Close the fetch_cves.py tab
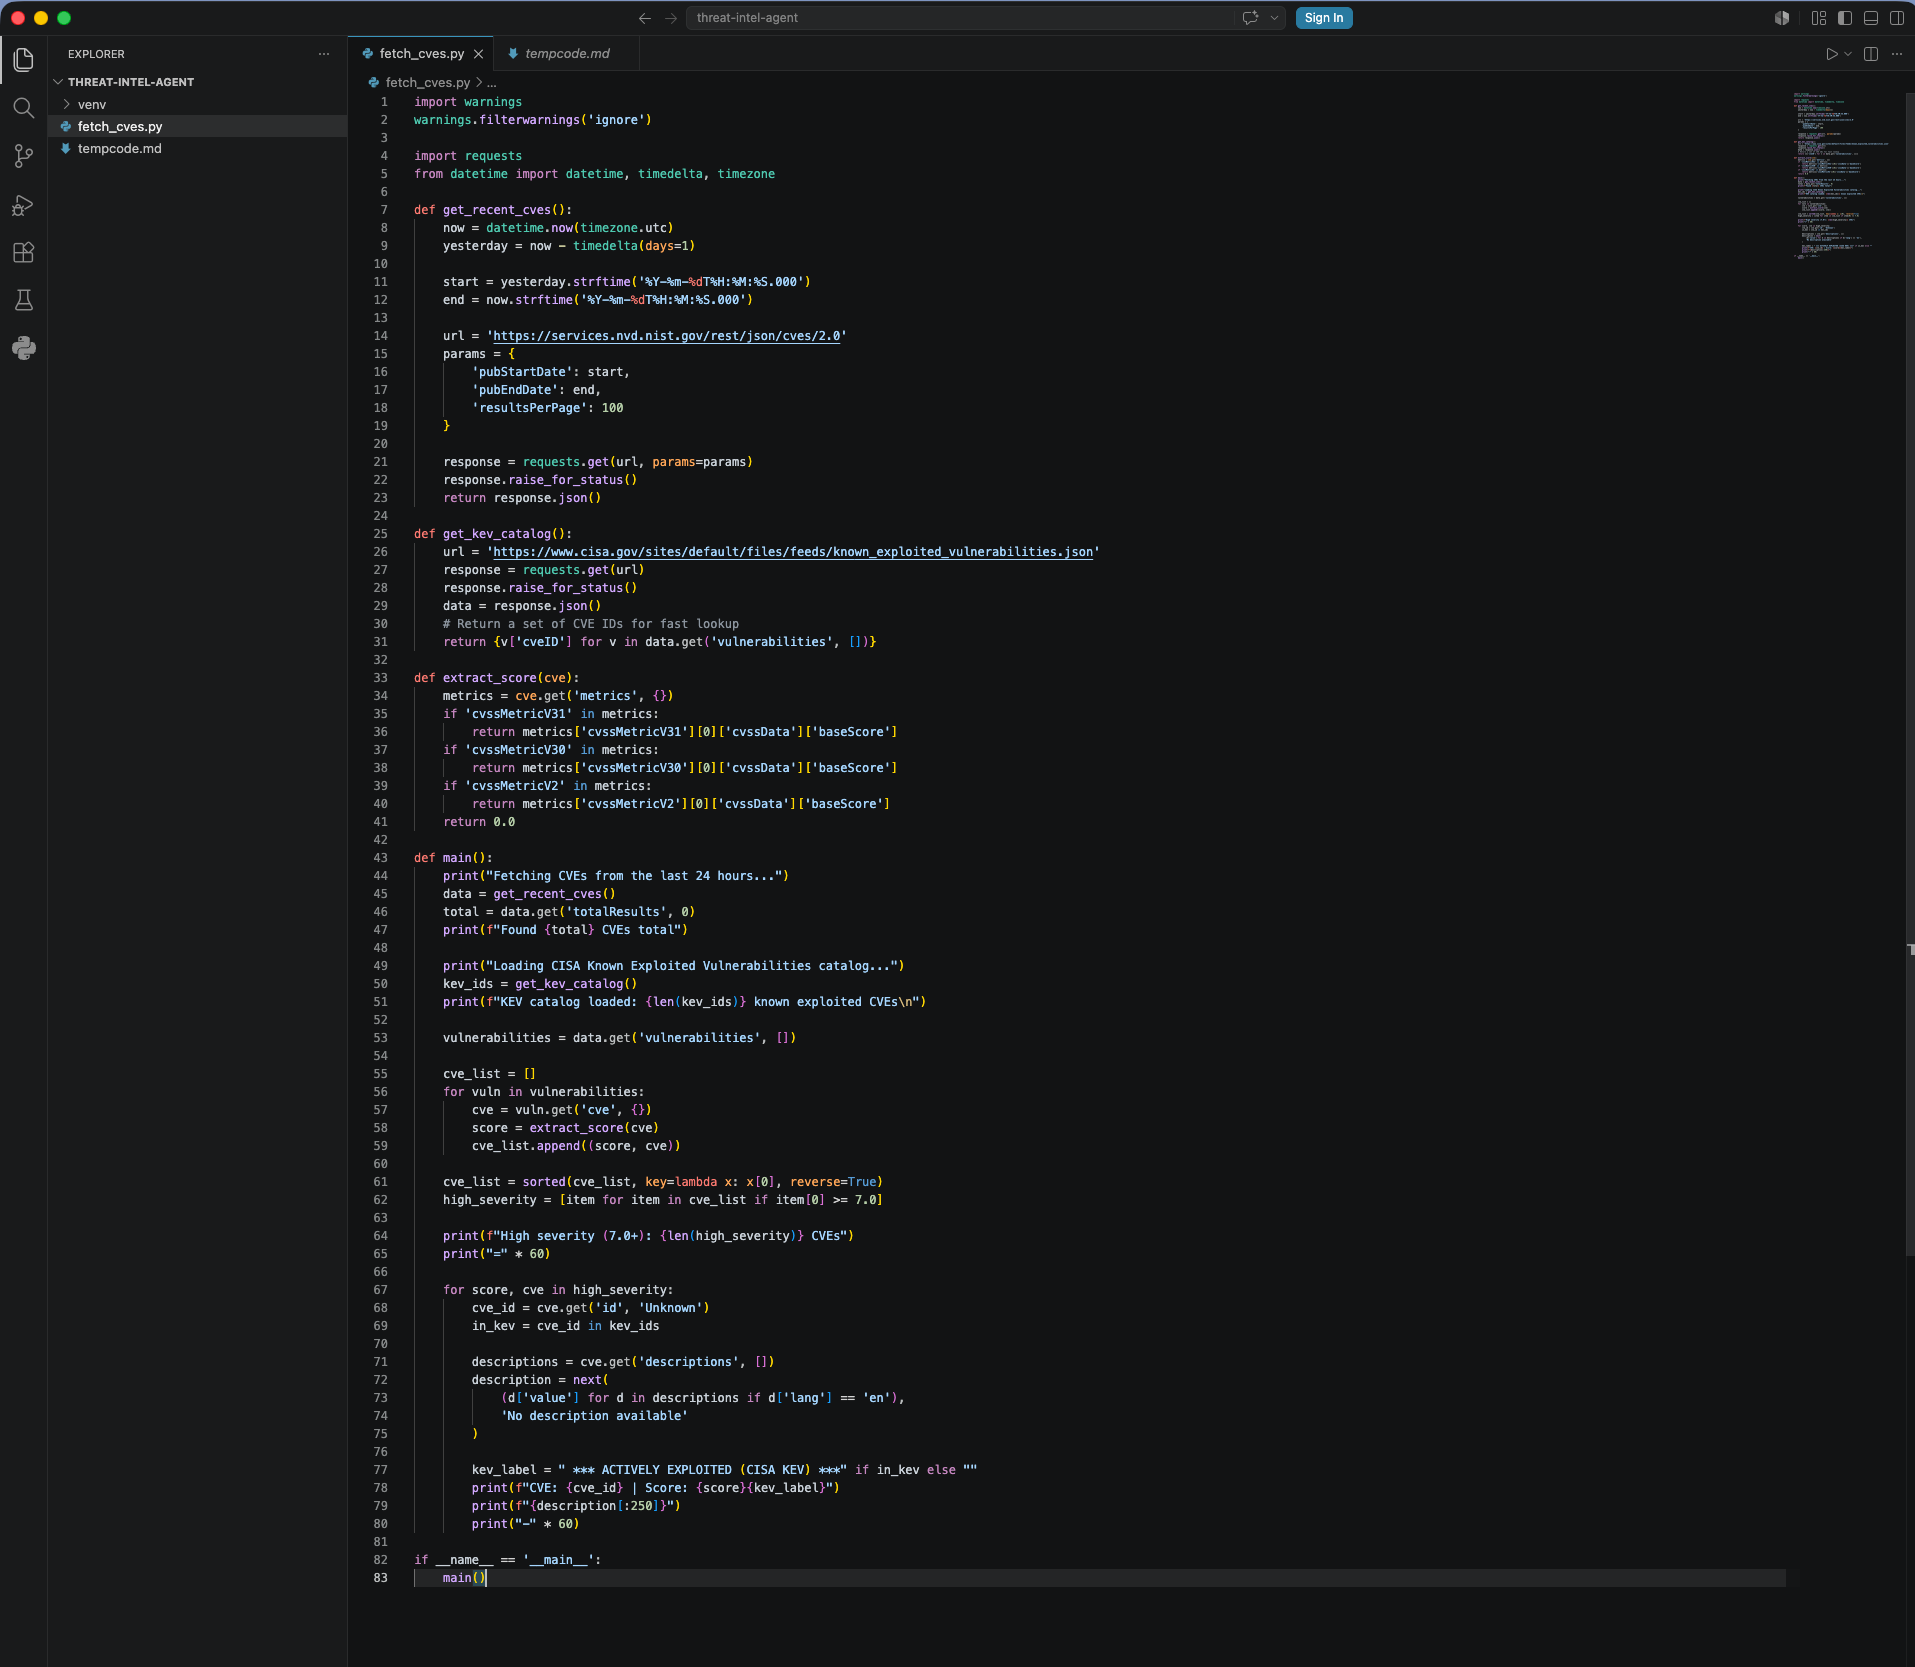 click(479, 54)
